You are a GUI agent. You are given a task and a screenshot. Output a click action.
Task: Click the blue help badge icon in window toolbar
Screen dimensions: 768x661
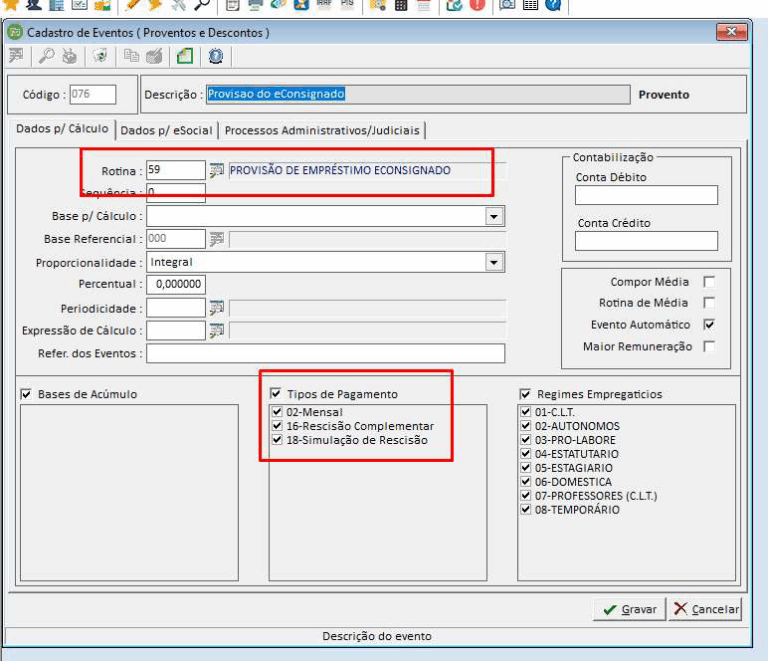point(215,57)
